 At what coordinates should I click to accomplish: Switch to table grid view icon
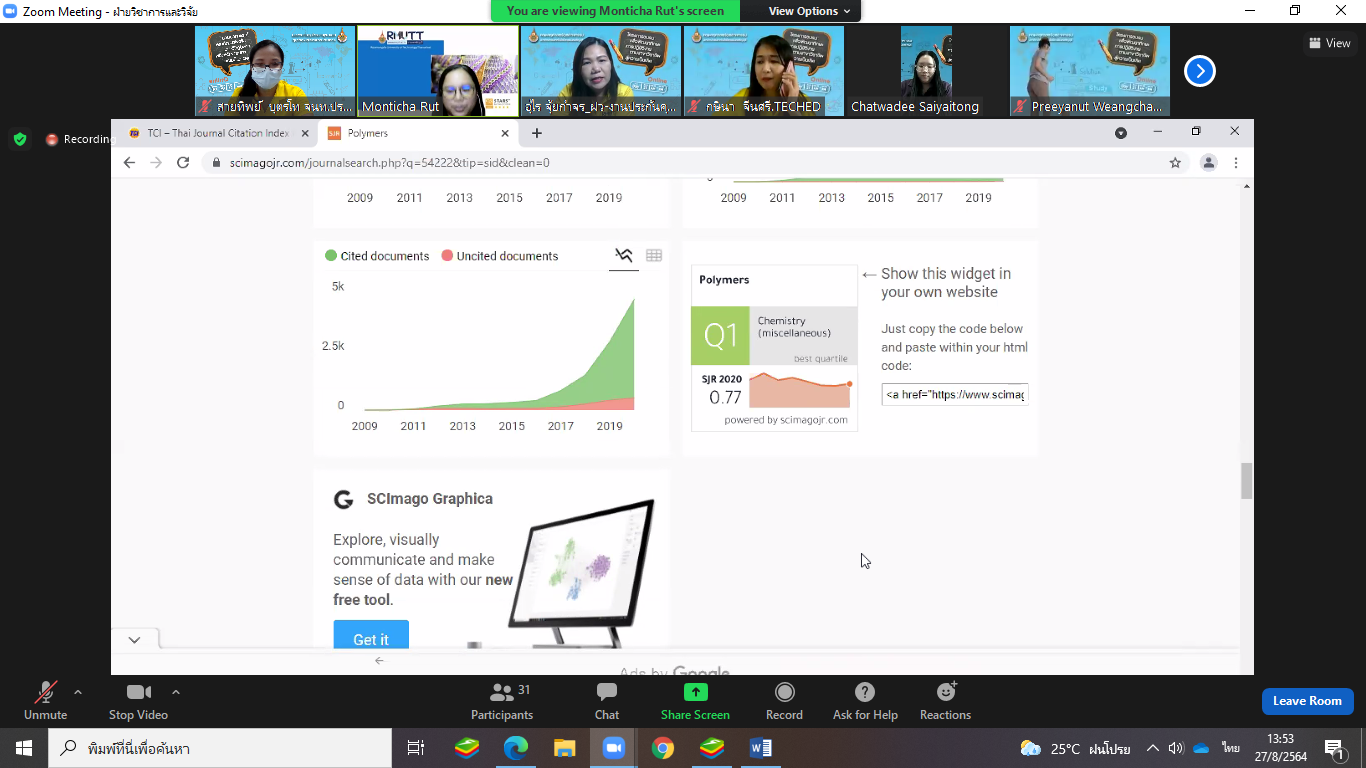coord(654,256)
